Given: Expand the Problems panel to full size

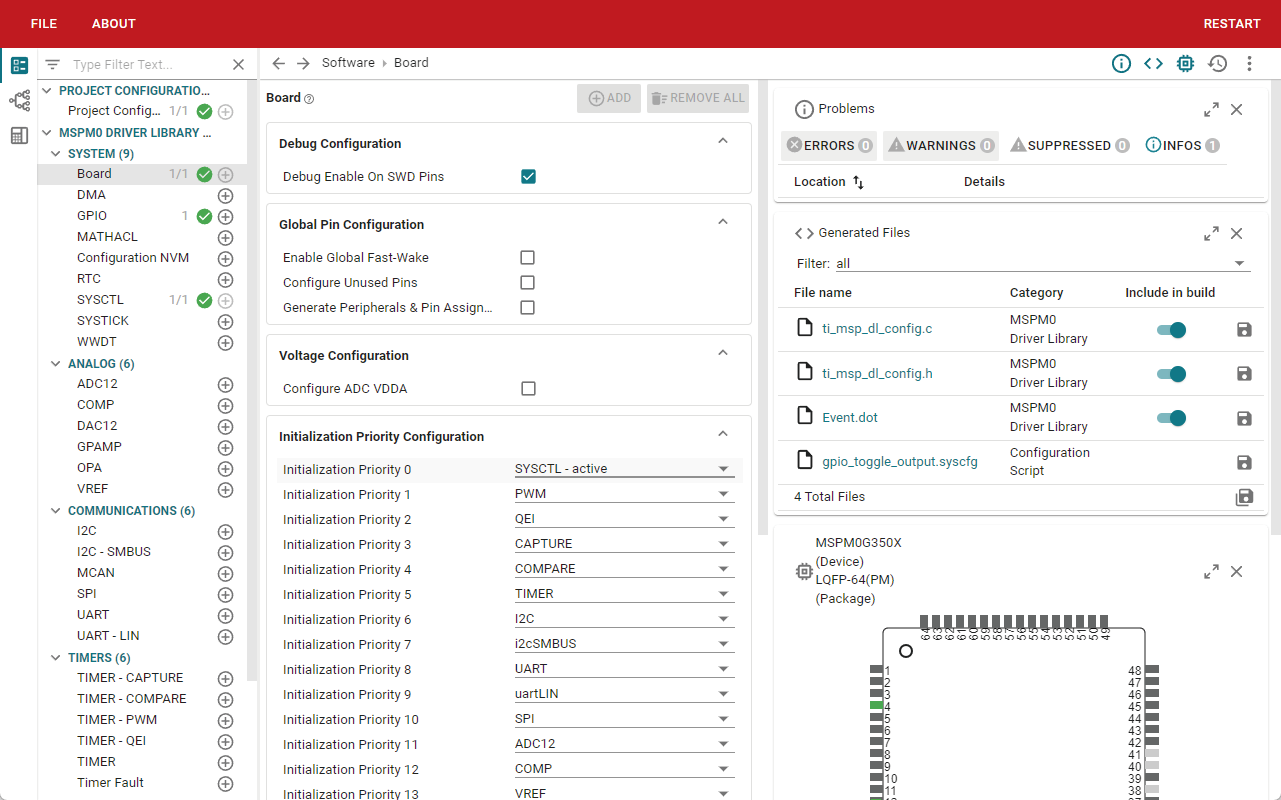Looking at the screenshot, I should 1211,109.
